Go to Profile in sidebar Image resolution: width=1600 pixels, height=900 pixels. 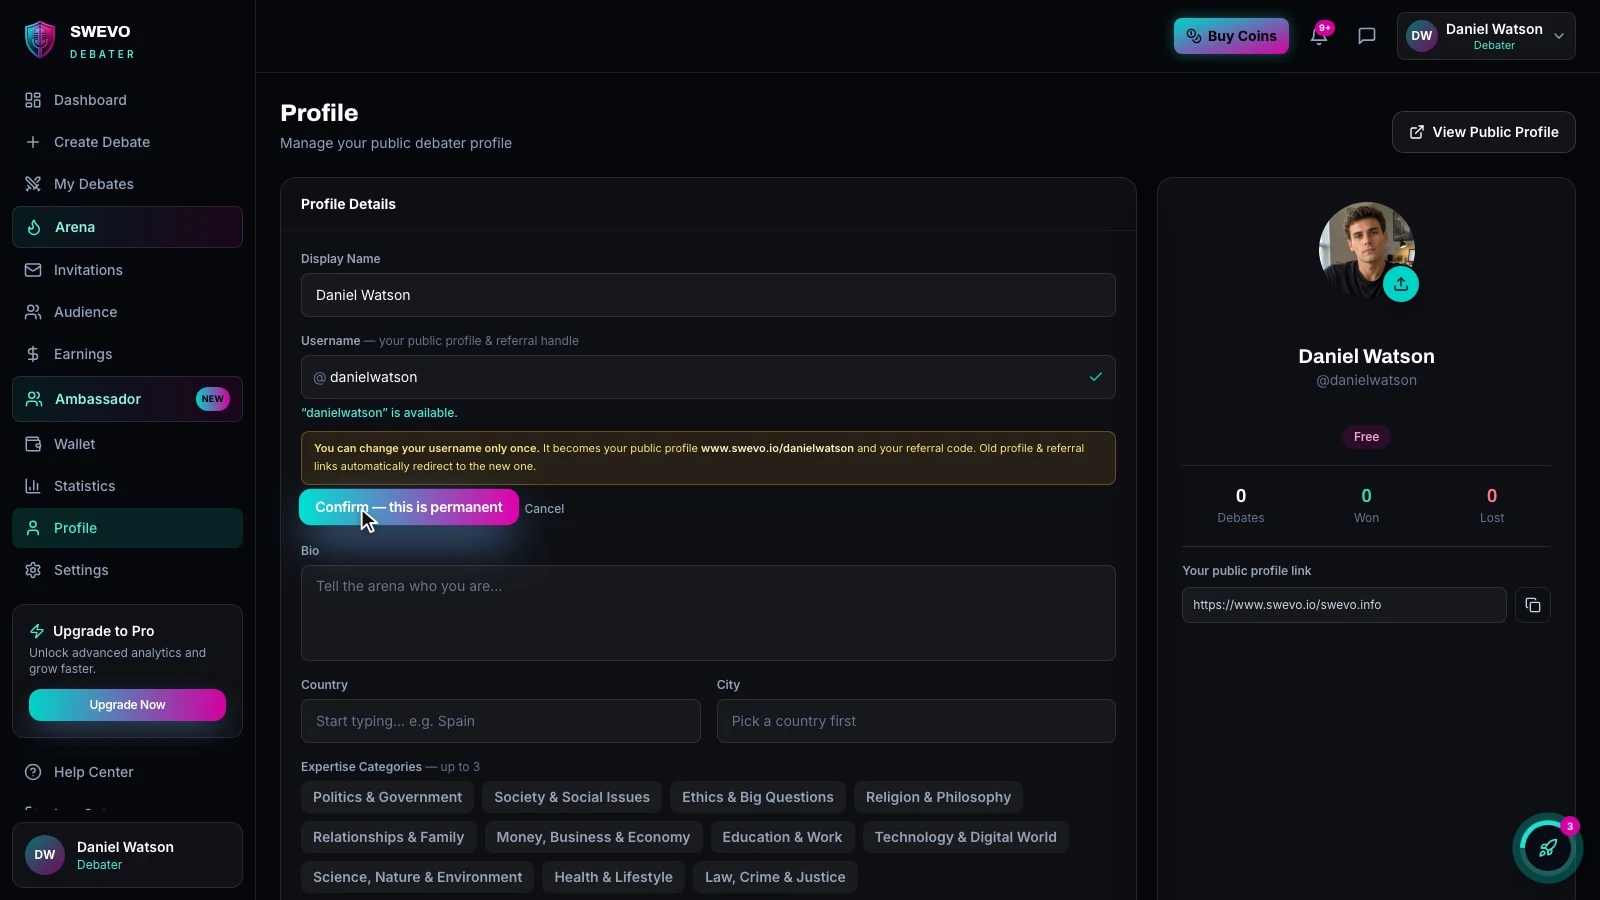(x=127, y=528)
